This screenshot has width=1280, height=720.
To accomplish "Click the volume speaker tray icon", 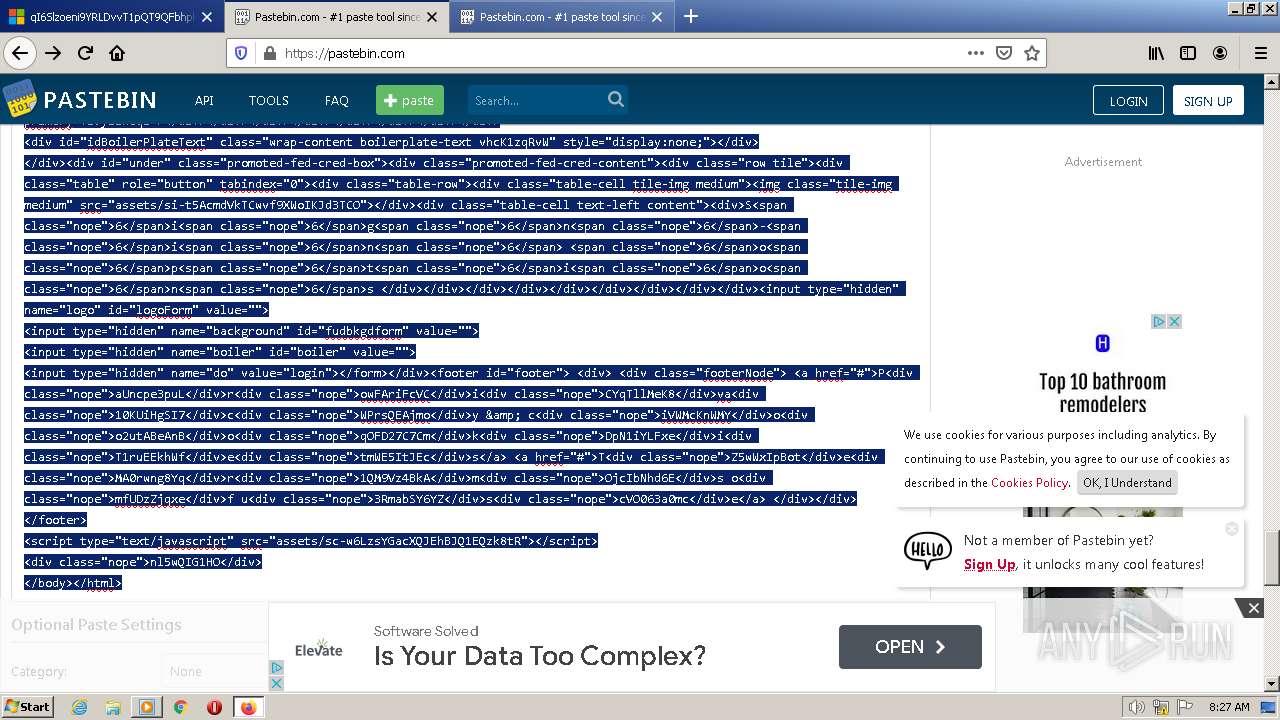I will pyautogui.click(x=1137, y=707).
